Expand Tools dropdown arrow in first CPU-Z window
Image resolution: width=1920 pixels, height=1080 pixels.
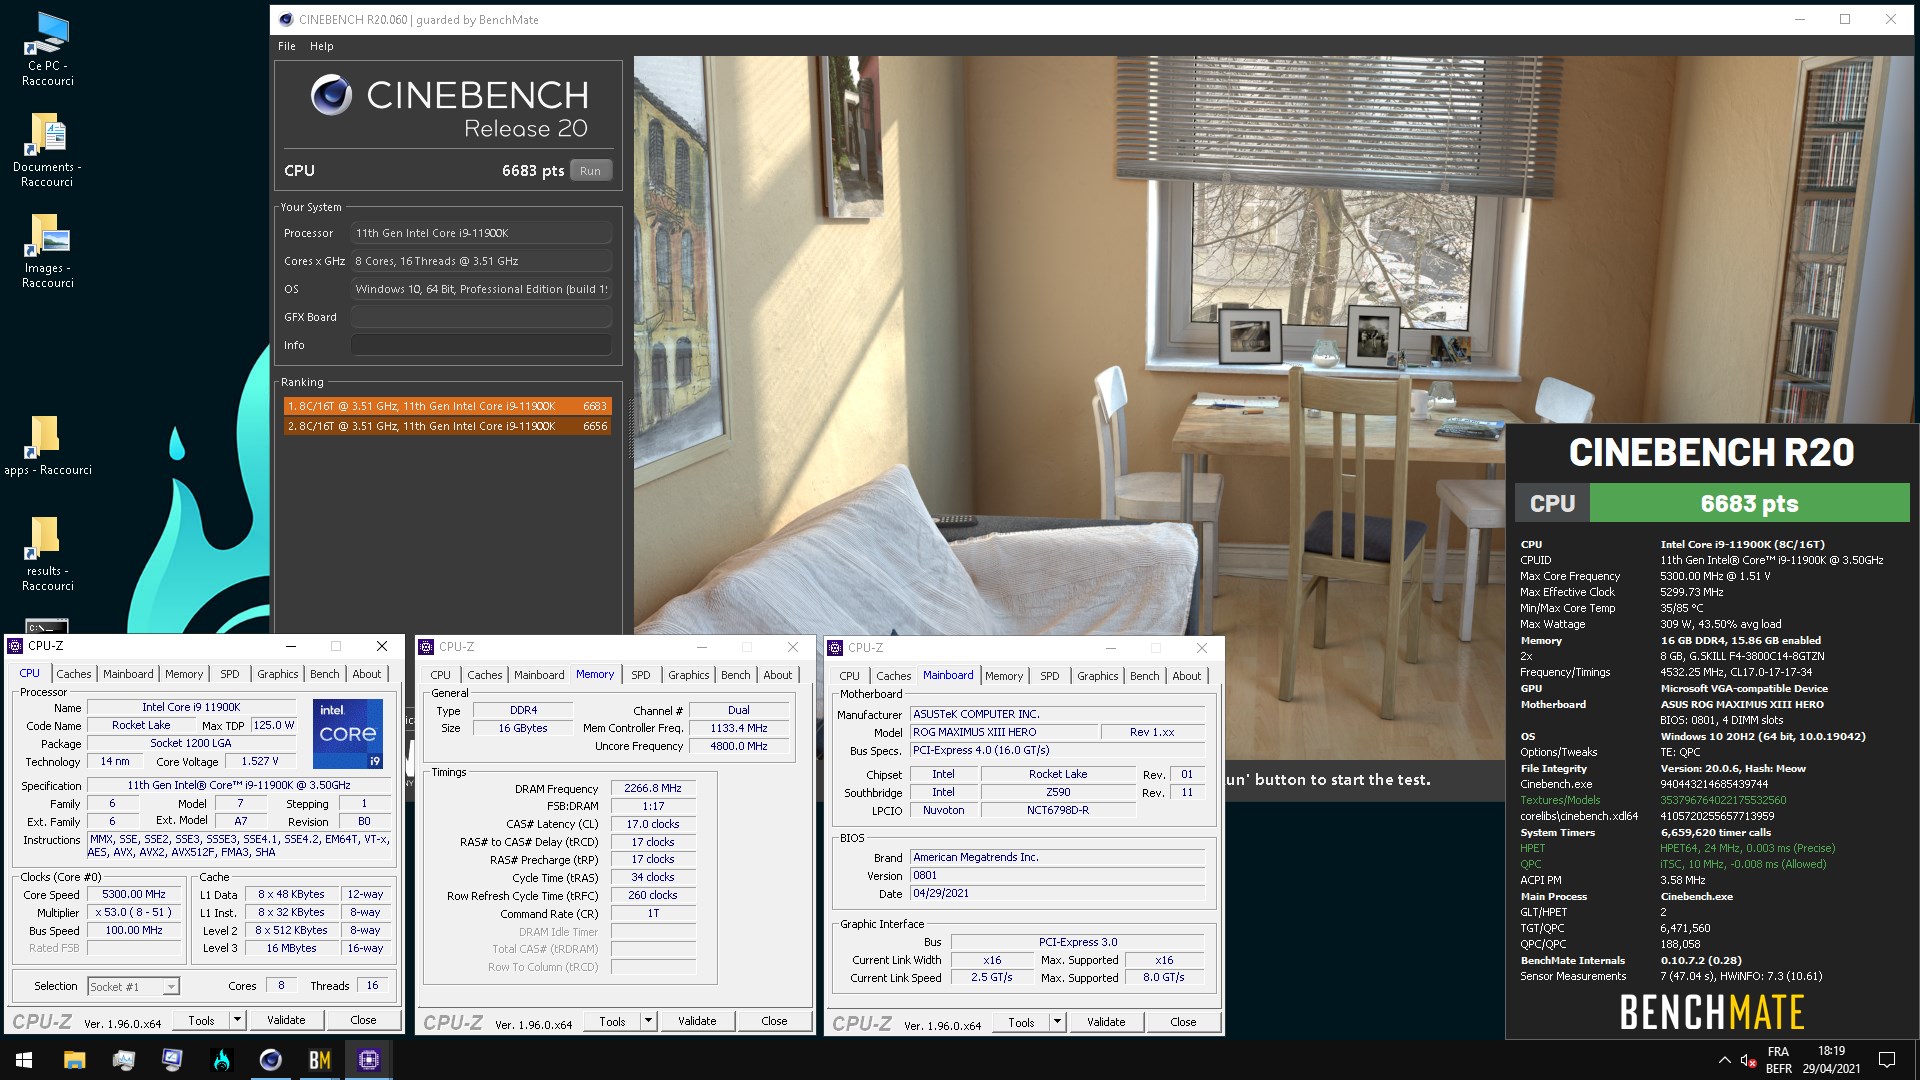click(x=237, y=1020)
